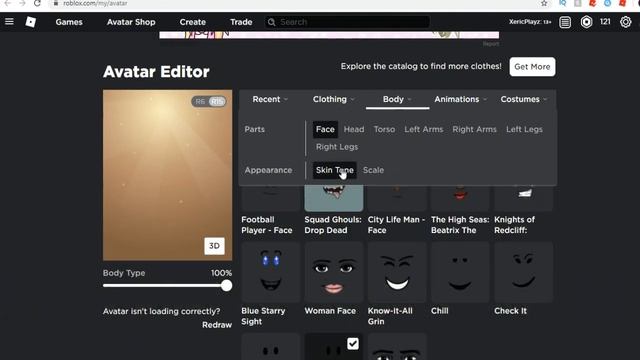Image resolution: width=640 pixels, height=360 pixels.
Task: Select Left Arms under Parts
Action: click(424, 129)
